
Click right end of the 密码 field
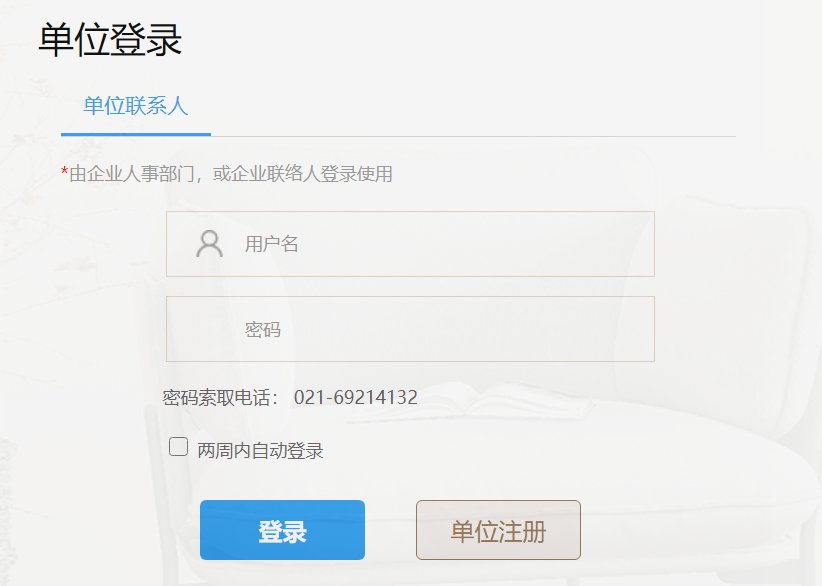[x=630, y=329]
